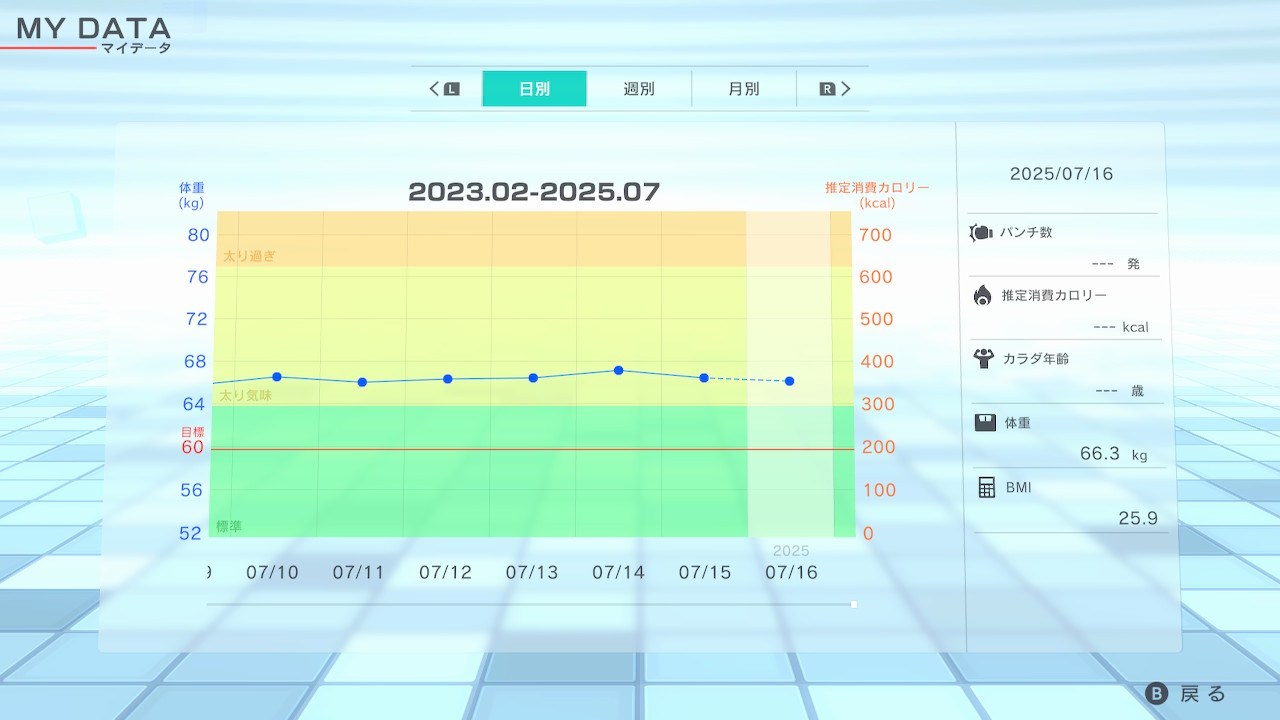
Task: Click the 07/13 date label
Action: click(x=532, y=573)
